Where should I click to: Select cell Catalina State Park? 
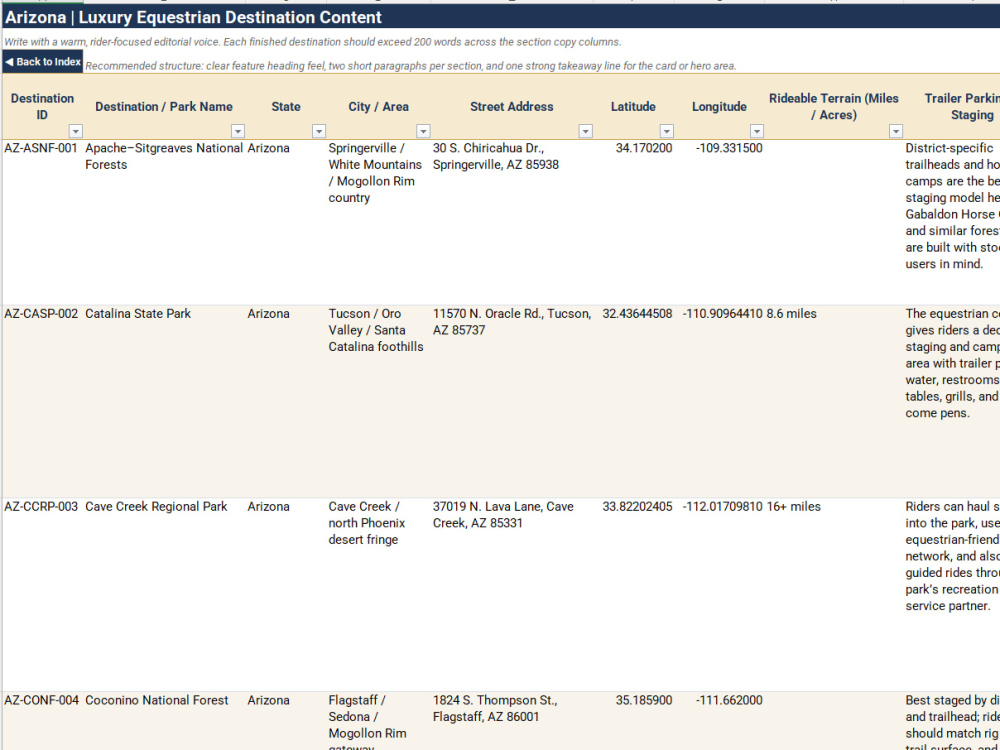pos(165,401)
